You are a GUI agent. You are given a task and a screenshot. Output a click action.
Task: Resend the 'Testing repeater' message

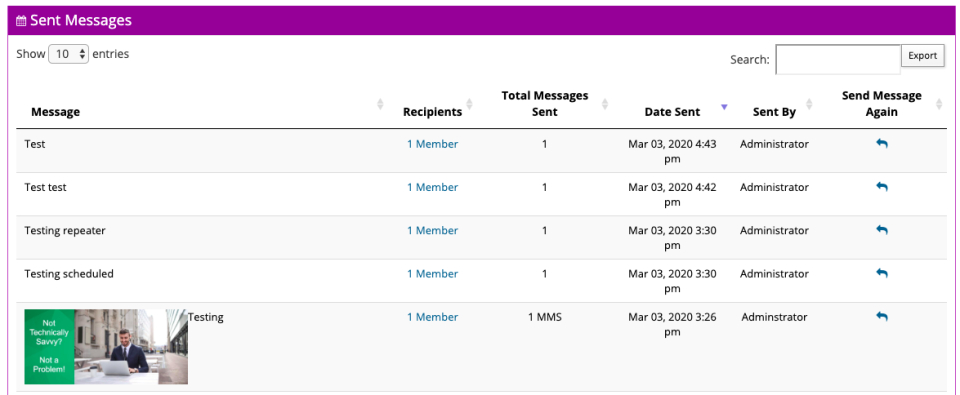[x=882, y=230]
